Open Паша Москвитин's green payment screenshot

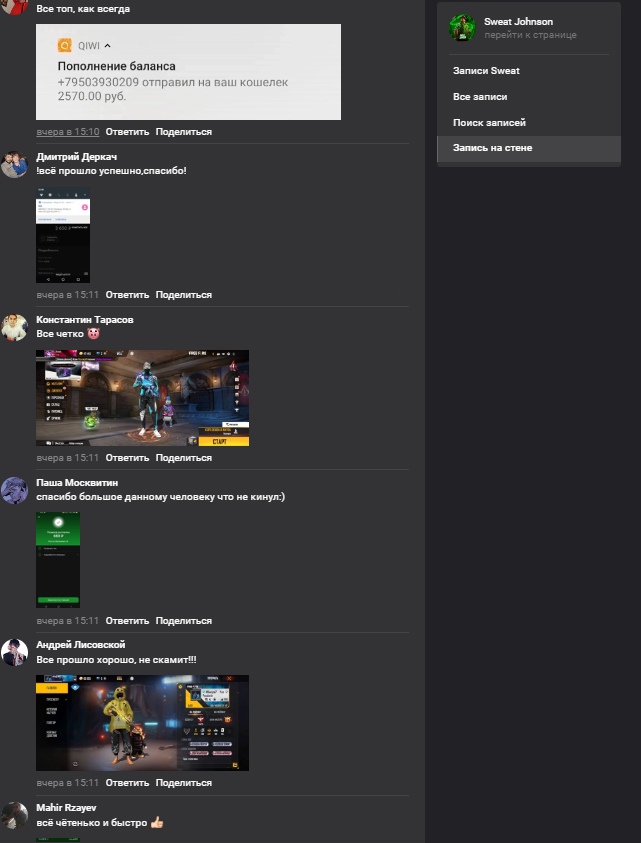coord(57,559)
